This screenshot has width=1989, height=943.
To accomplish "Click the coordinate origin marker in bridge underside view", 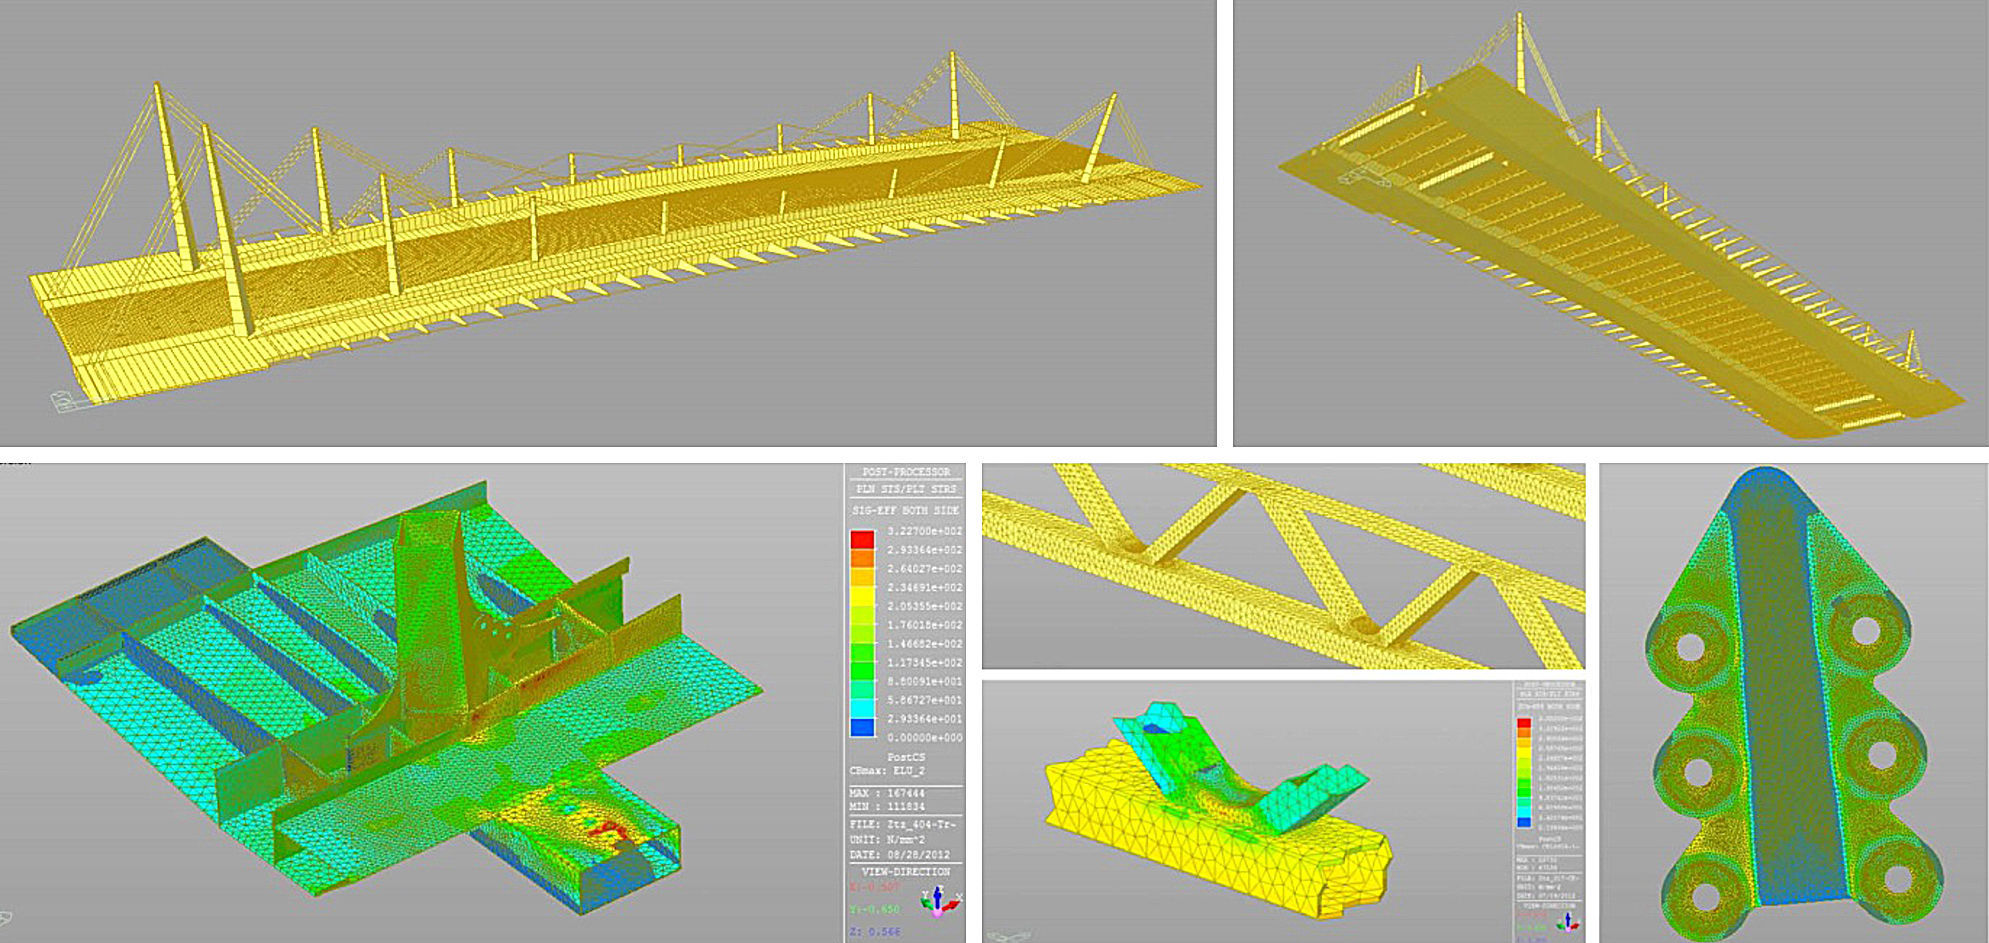I will click(x=1362, y=177).
